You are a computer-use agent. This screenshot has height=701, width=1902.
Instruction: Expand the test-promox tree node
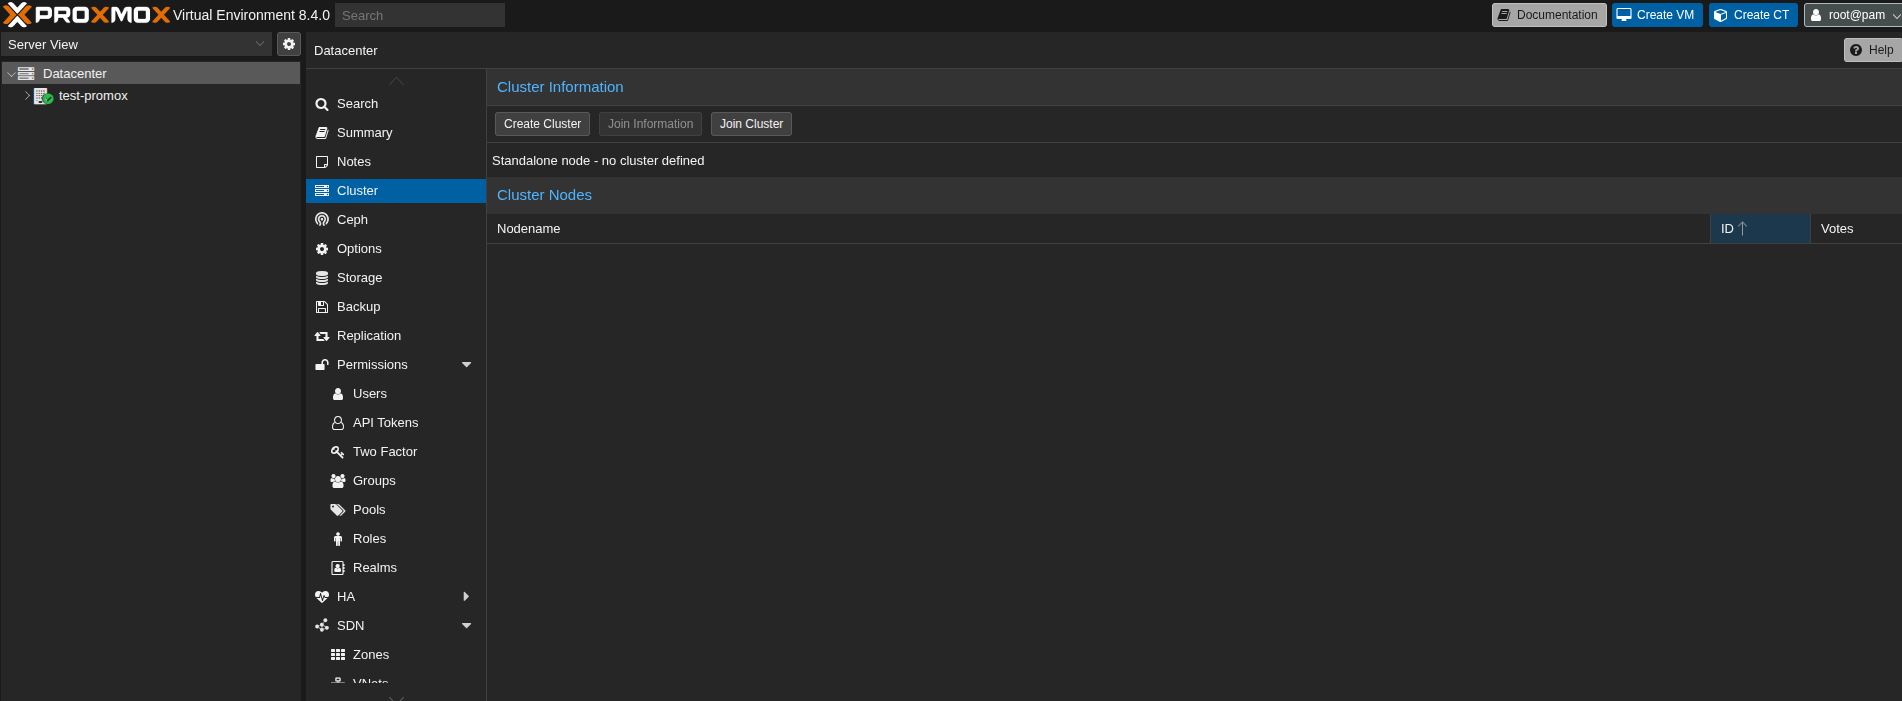(x=27, y=96)
